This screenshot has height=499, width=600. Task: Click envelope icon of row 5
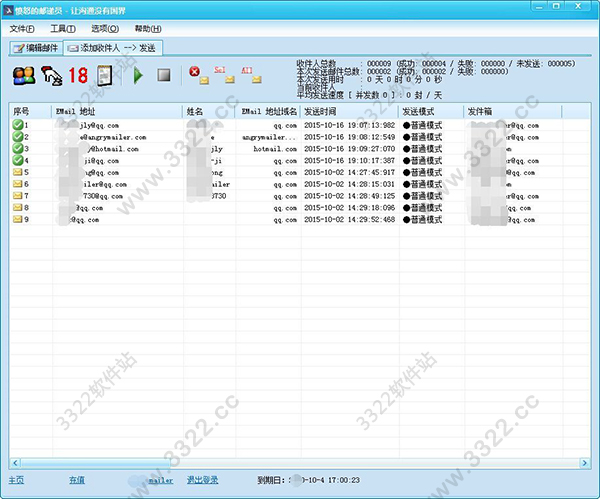point(18,172)
